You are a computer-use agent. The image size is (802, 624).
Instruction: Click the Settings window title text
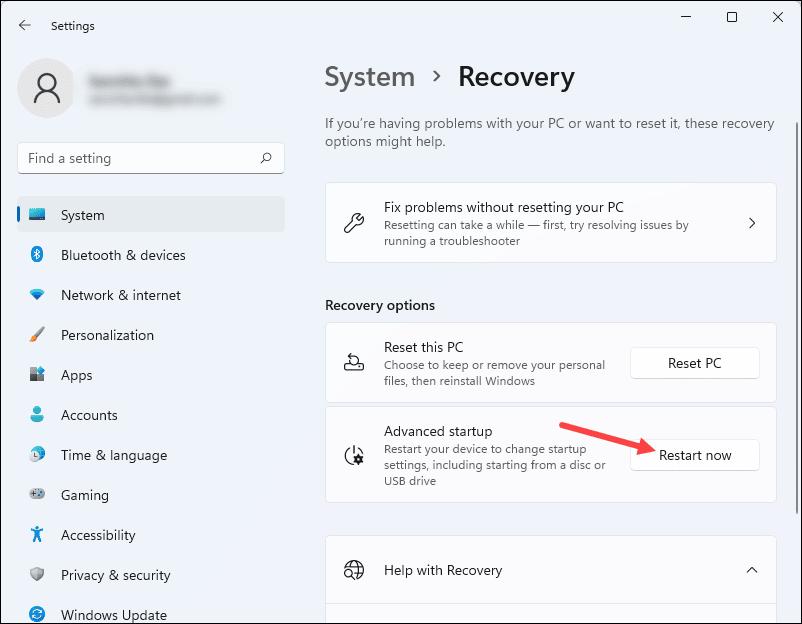click(73, 26)
